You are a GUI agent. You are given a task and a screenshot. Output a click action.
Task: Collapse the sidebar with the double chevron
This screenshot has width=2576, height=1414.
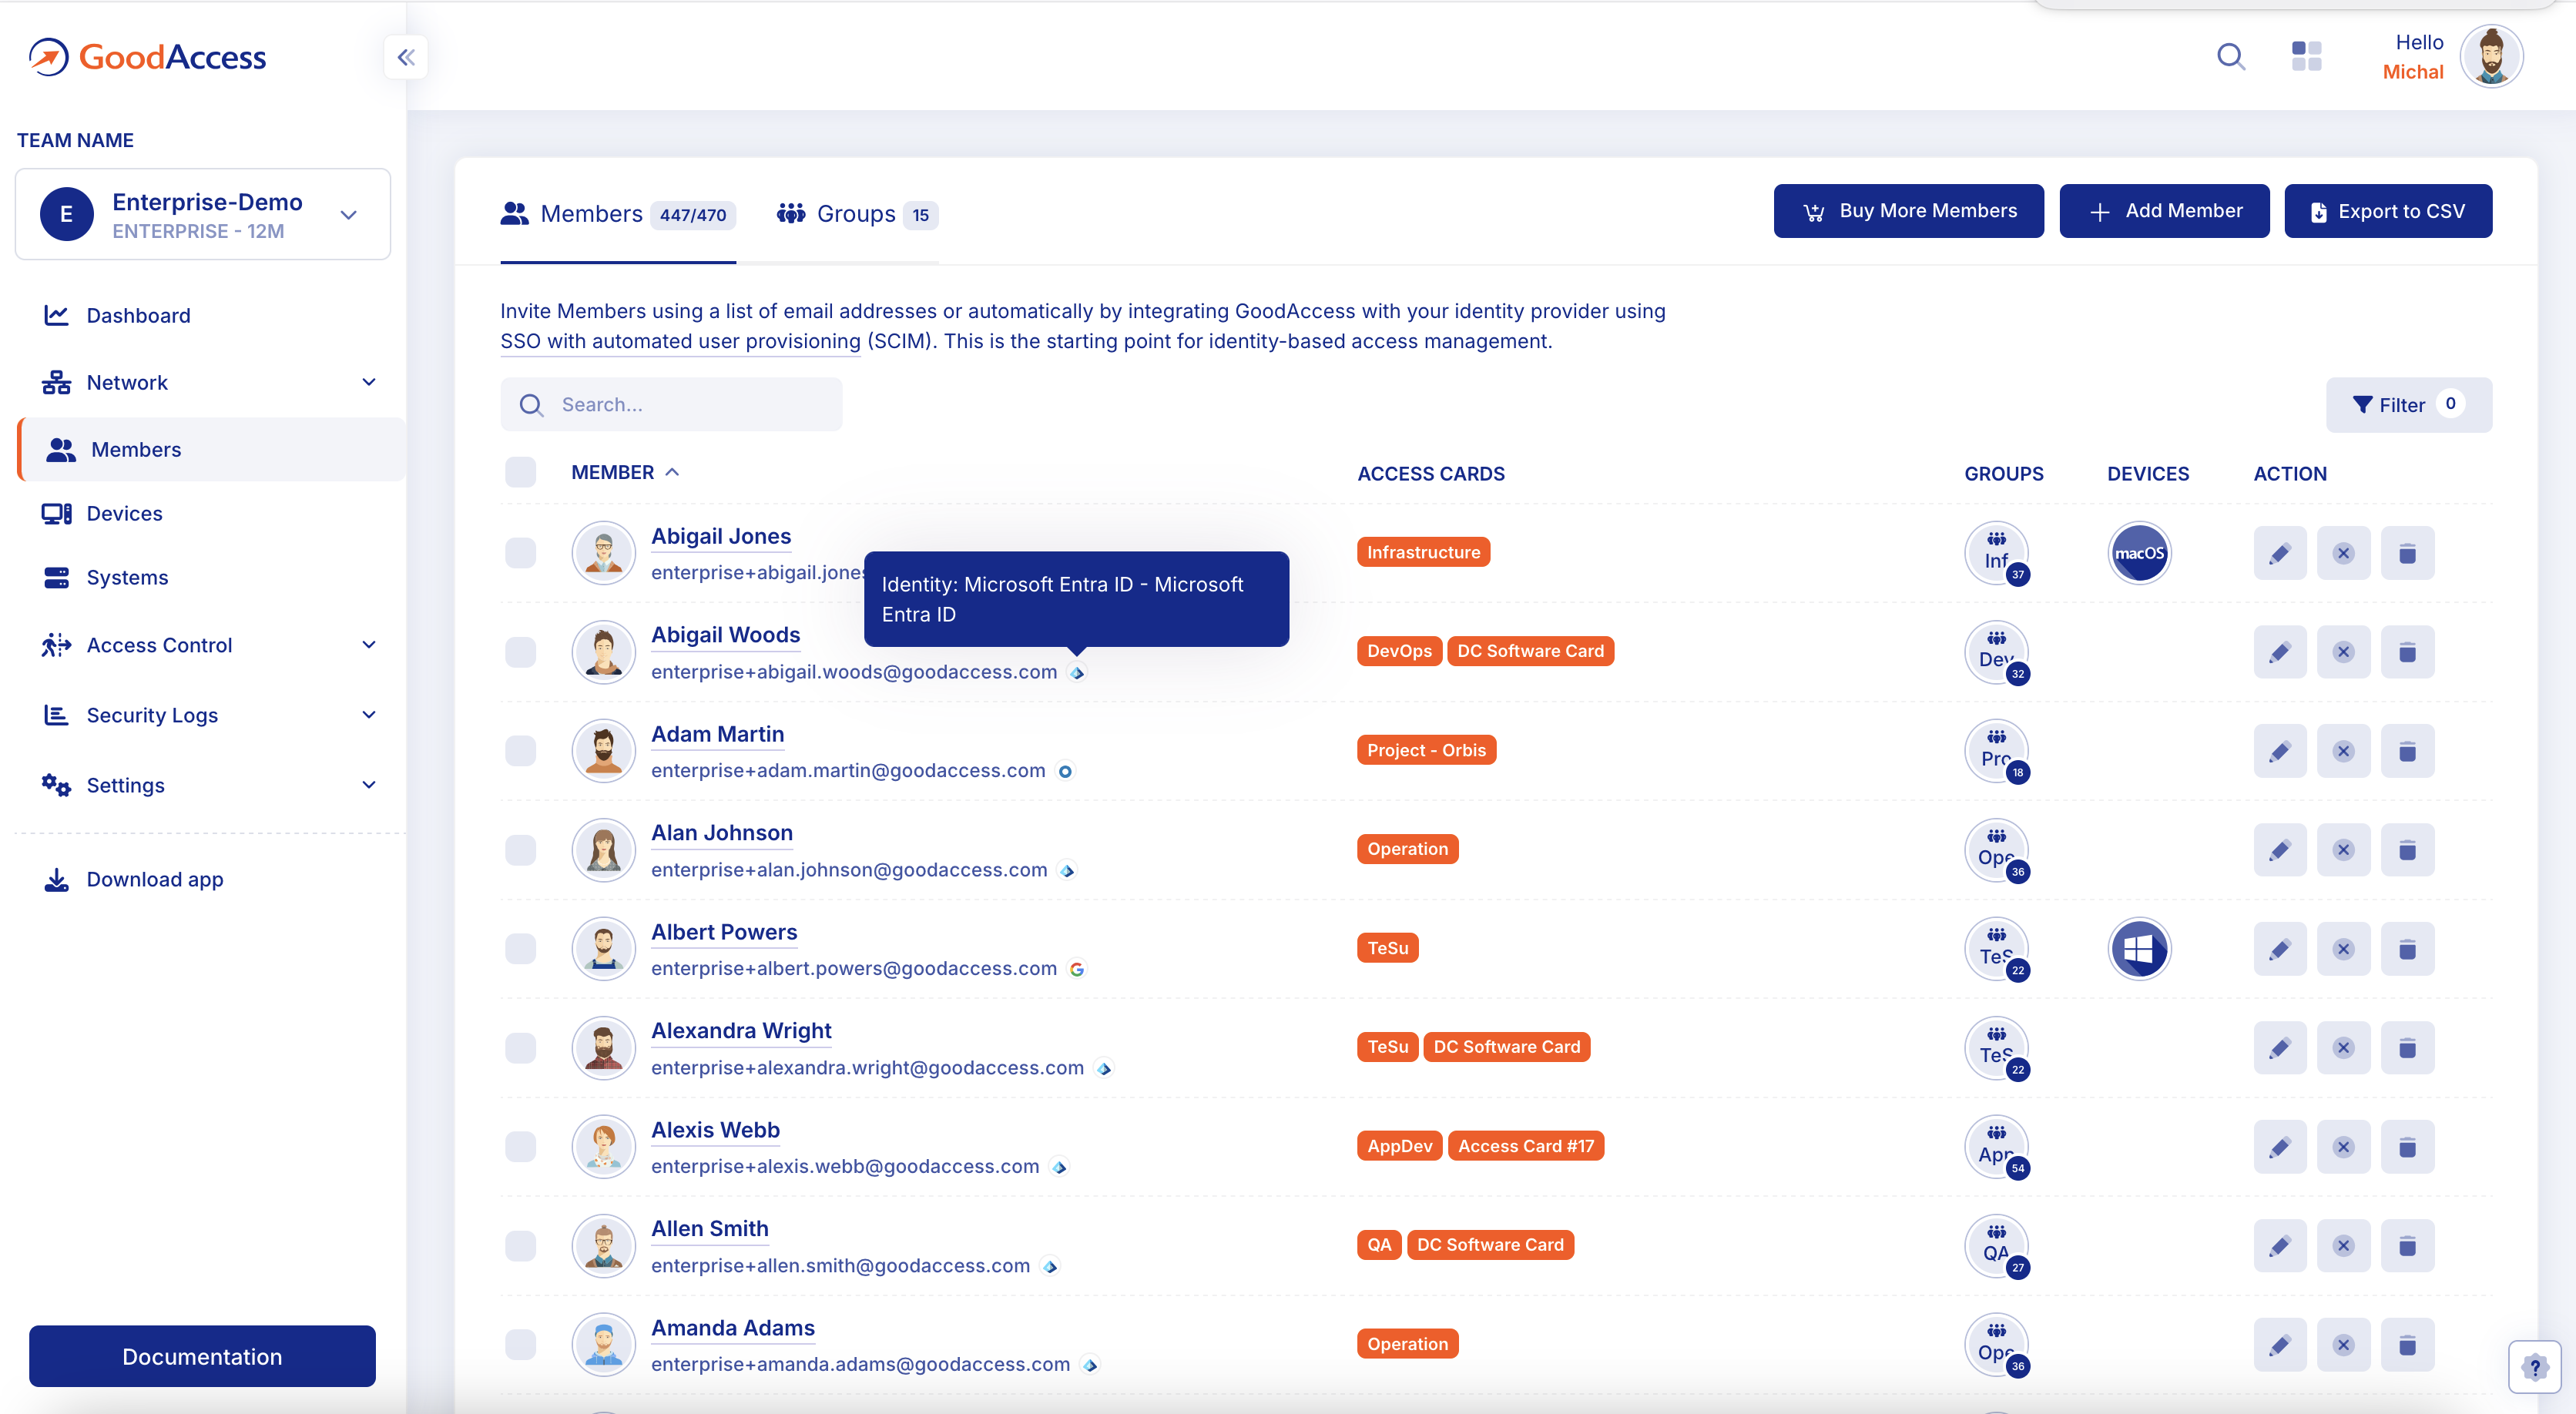coord(406,57)
